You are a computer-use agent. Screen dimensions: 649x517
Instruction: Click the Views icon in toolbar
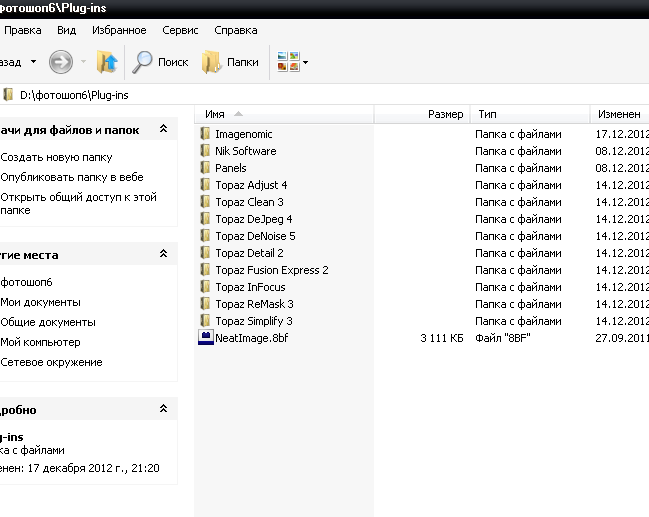[287, 62]
